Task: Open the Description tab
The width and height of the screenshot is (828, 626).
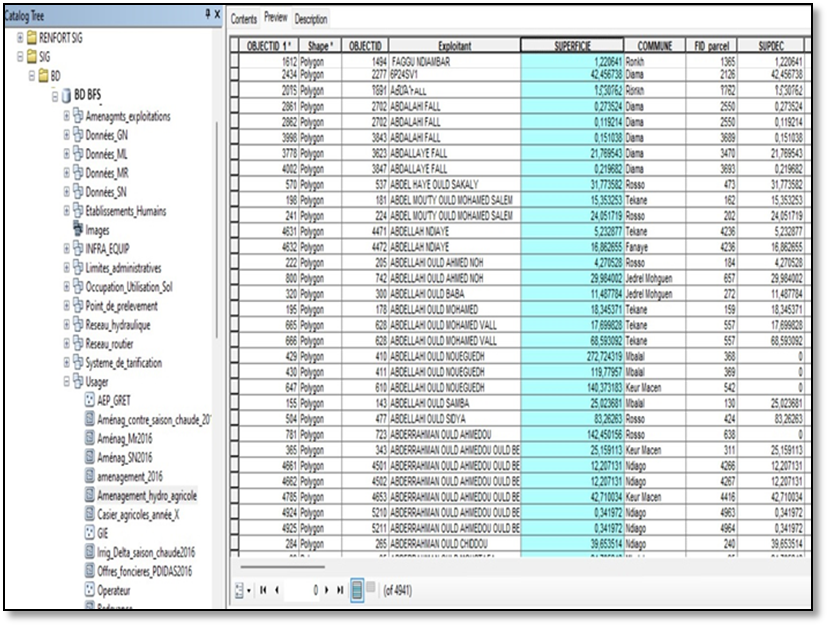Action: [x=310, y=19]
